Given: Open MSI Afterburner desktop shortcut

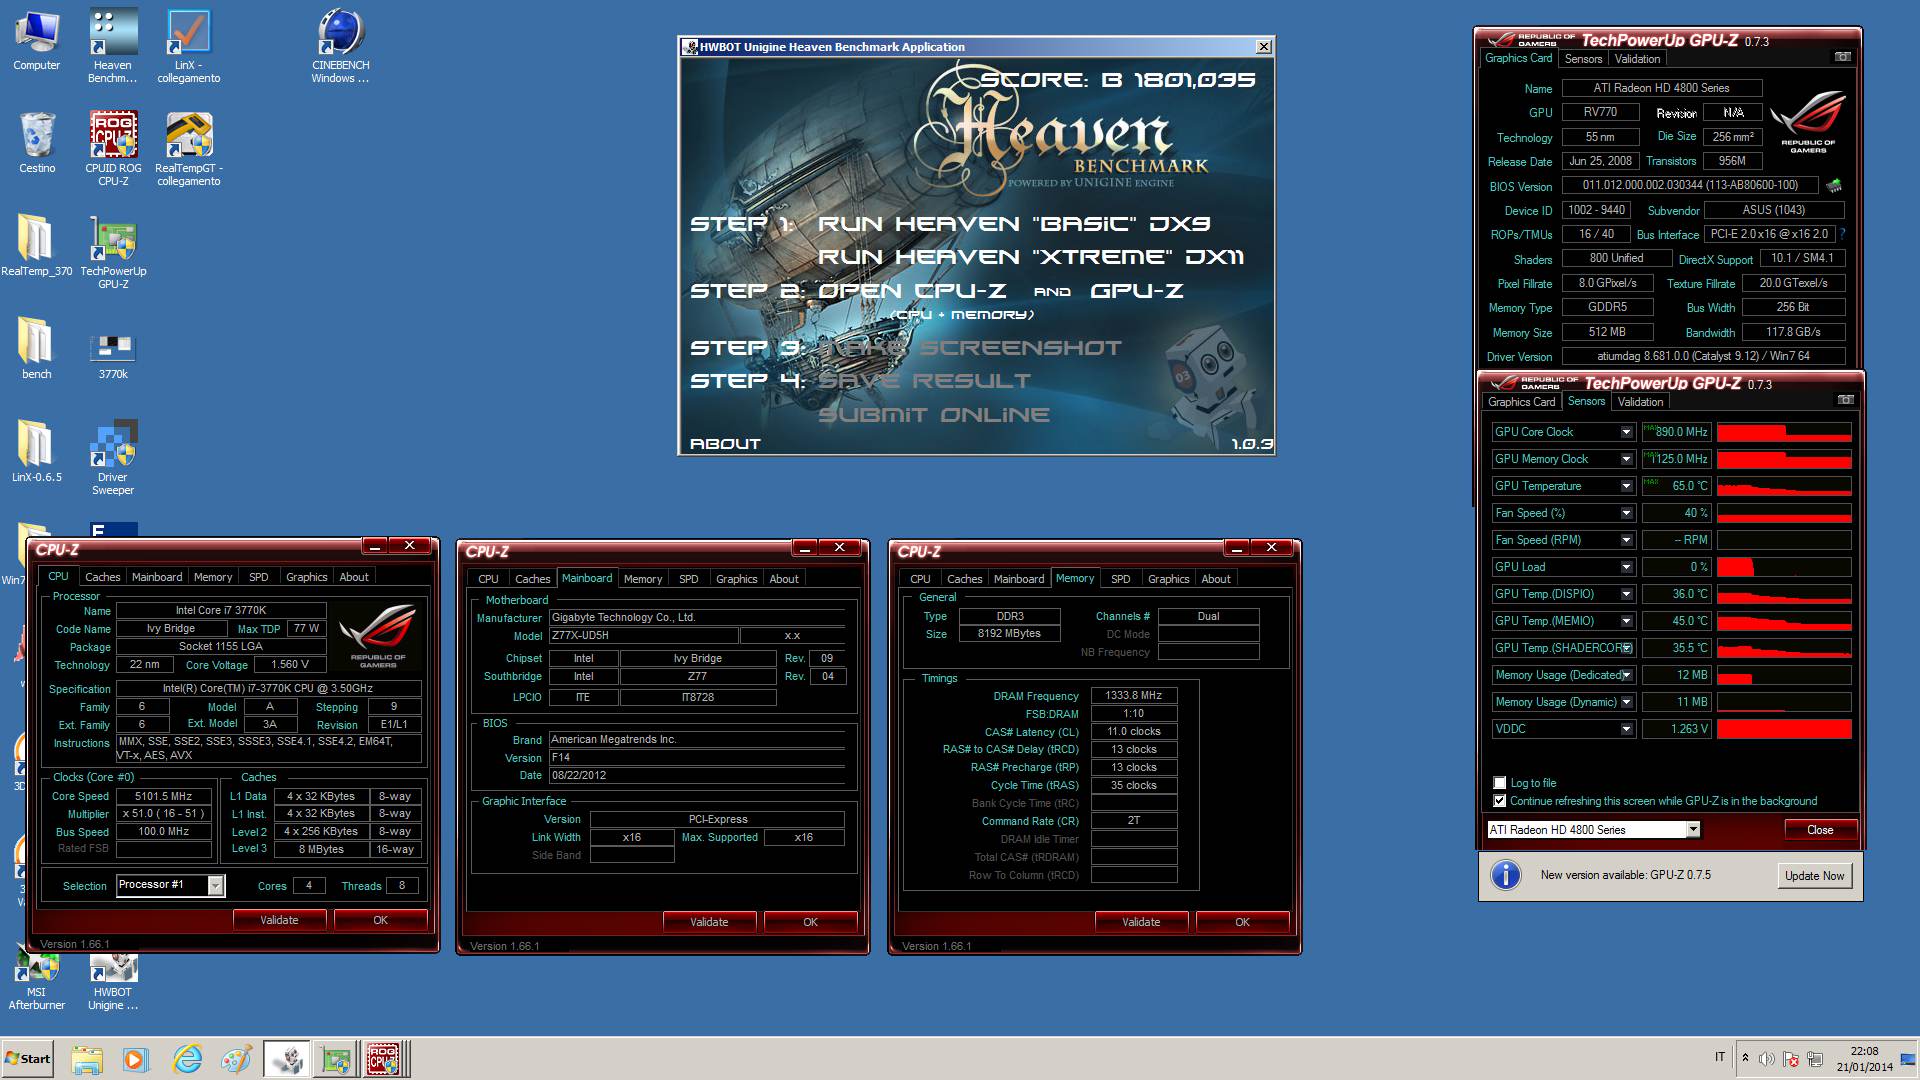Looking at the screenshot, I should [37, 980].
